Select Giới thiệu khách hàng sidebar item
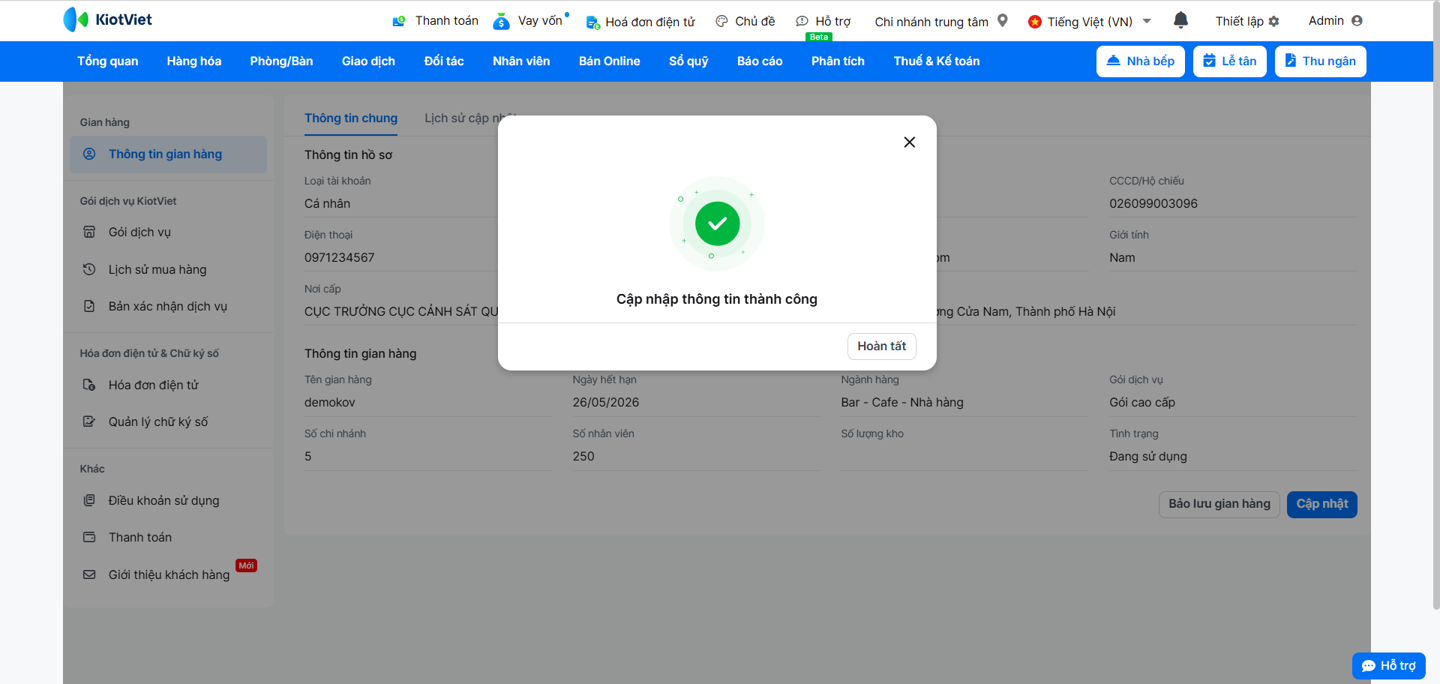Image resolution: width=1440 pixels, height=684 pixels. click(x=168, y=575)
